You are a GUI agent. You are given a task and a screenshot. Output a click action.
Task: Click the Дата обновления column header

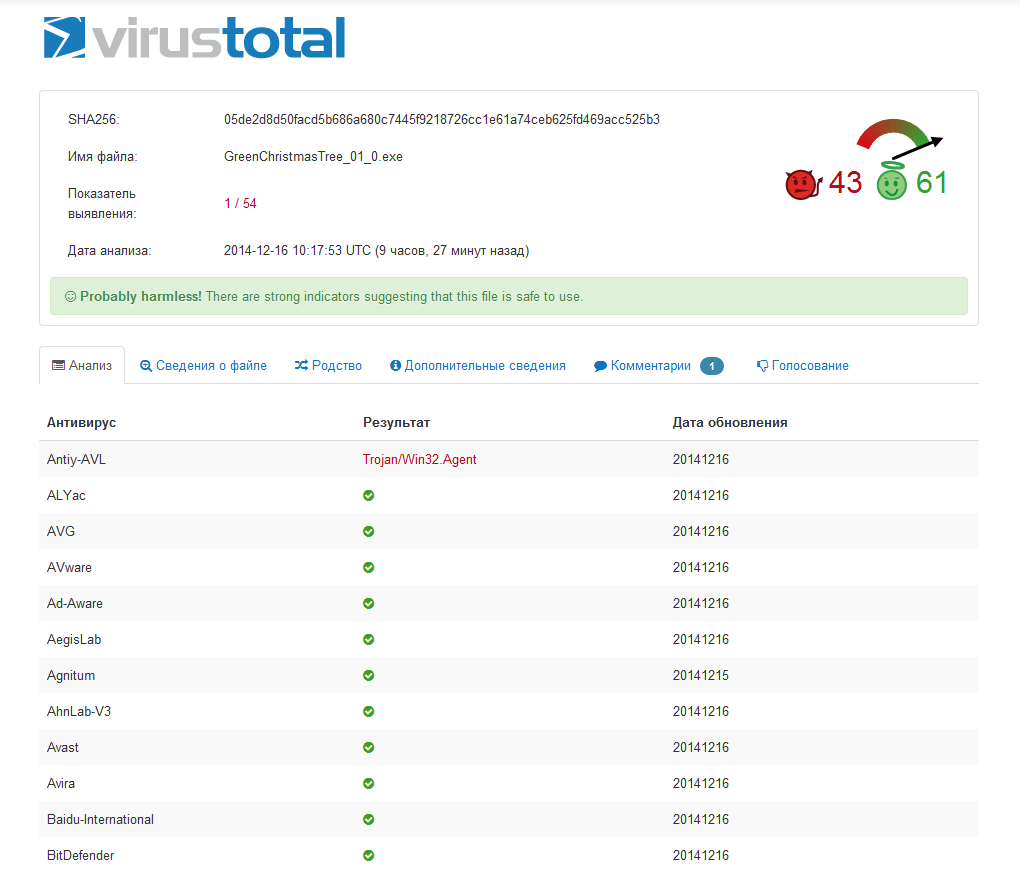[730, 423]
